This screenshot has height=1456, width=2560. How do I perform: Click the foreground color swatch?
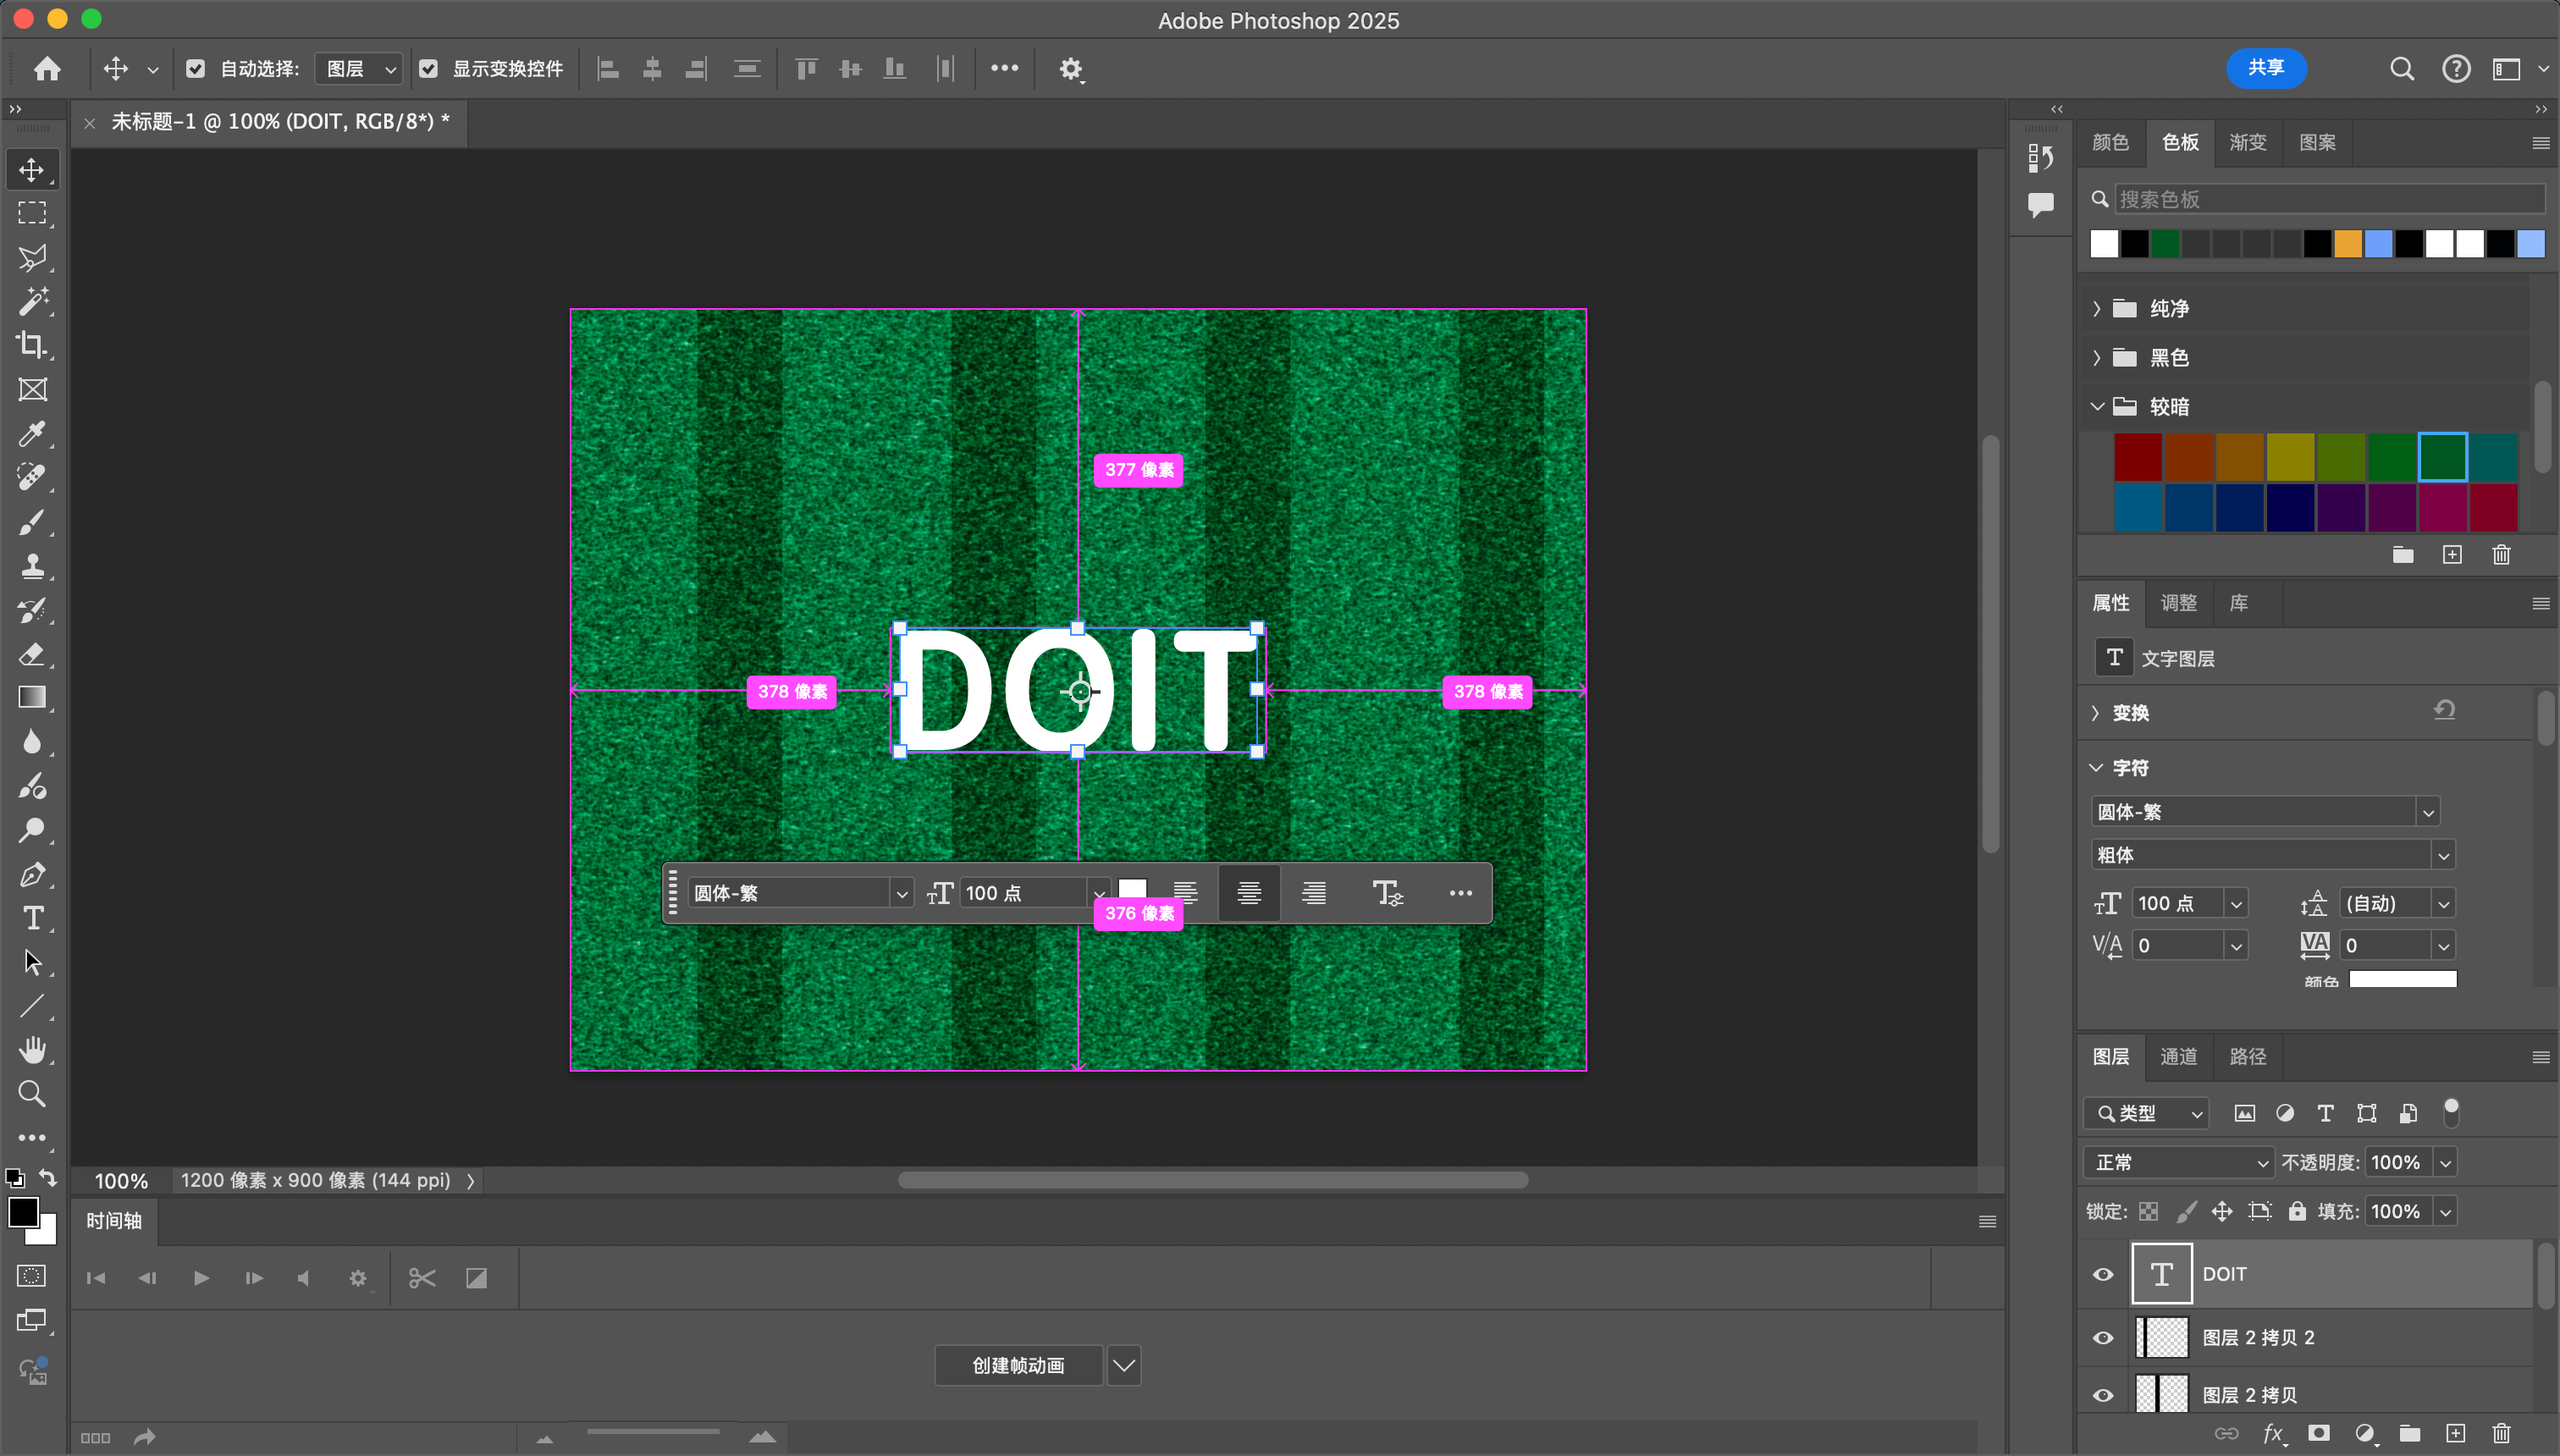tap(23, 1212)
